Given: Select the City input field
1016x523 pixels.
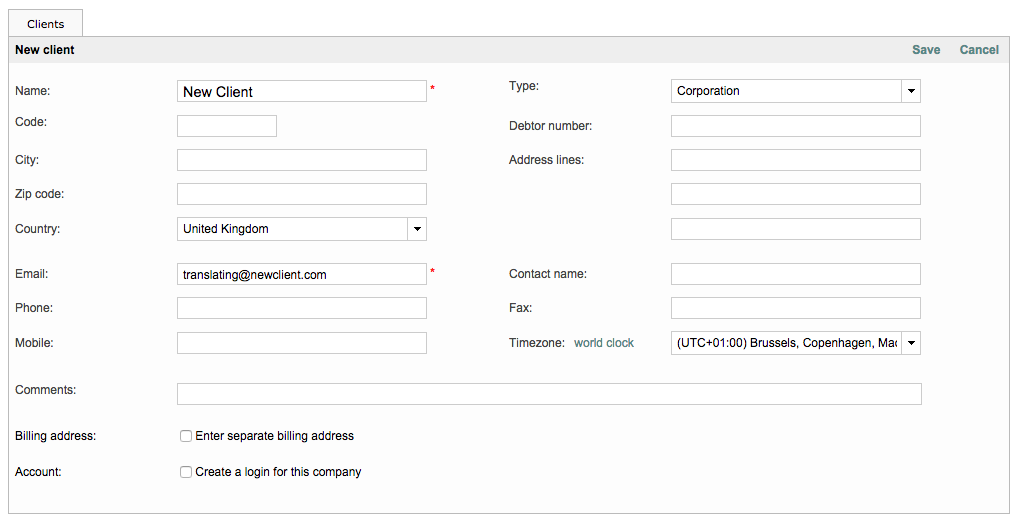Looking at the screenshot, I should point(301,160).
